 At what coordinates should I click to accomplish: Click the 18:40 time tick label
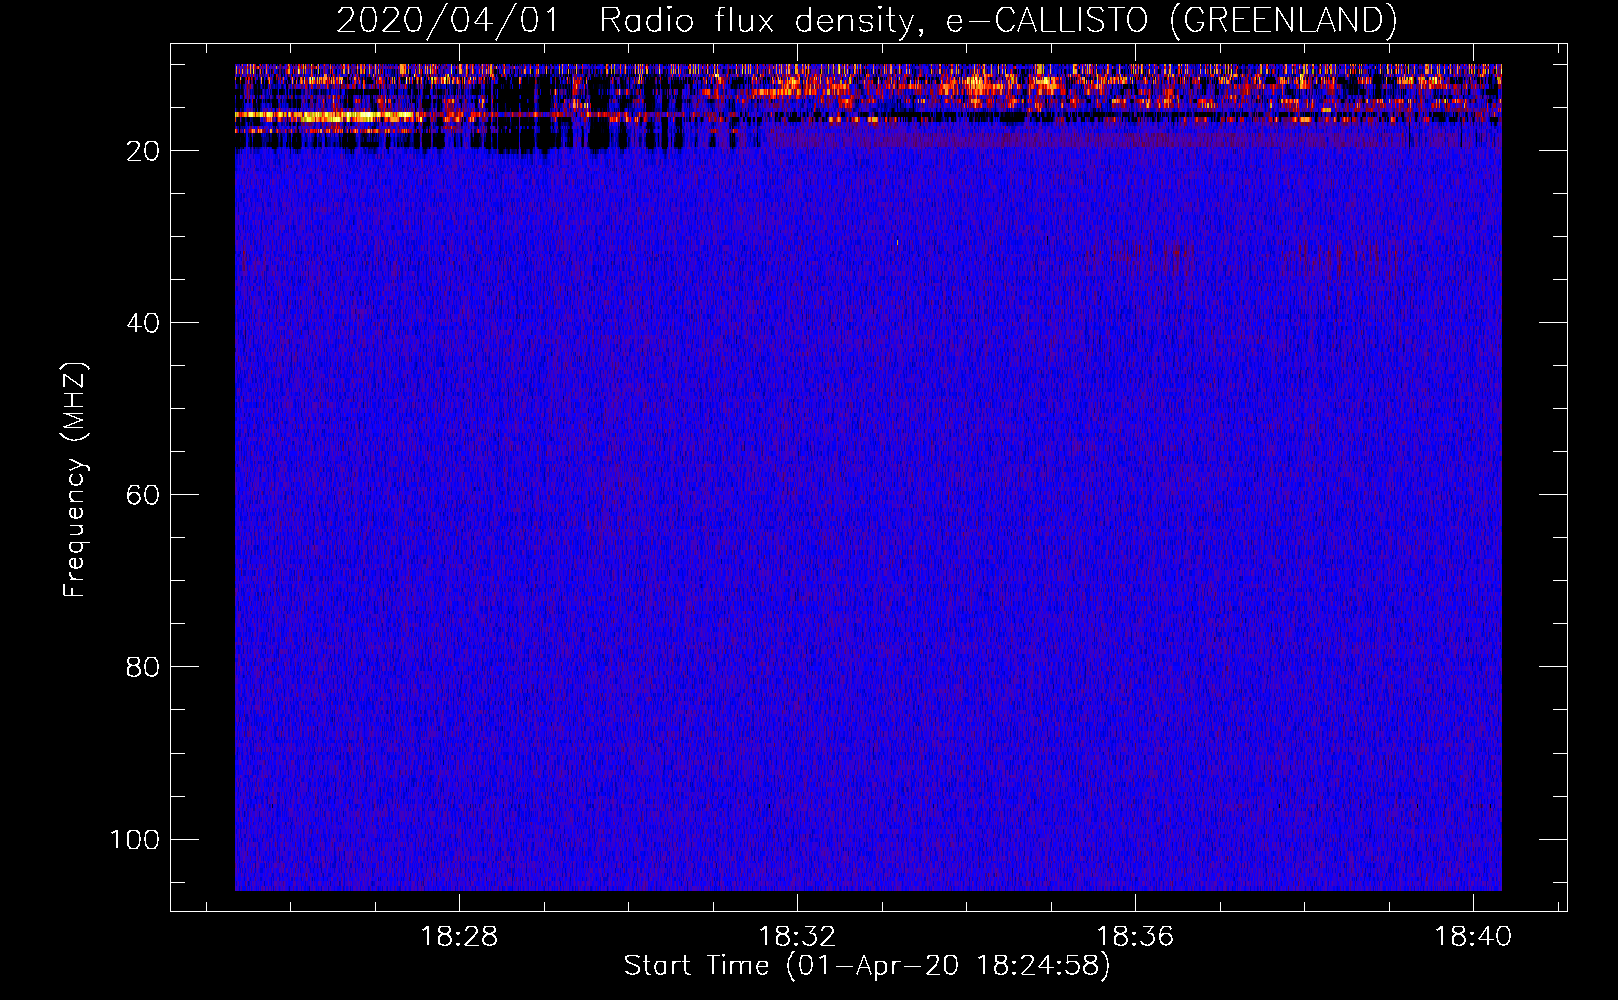pos(1473,937)
